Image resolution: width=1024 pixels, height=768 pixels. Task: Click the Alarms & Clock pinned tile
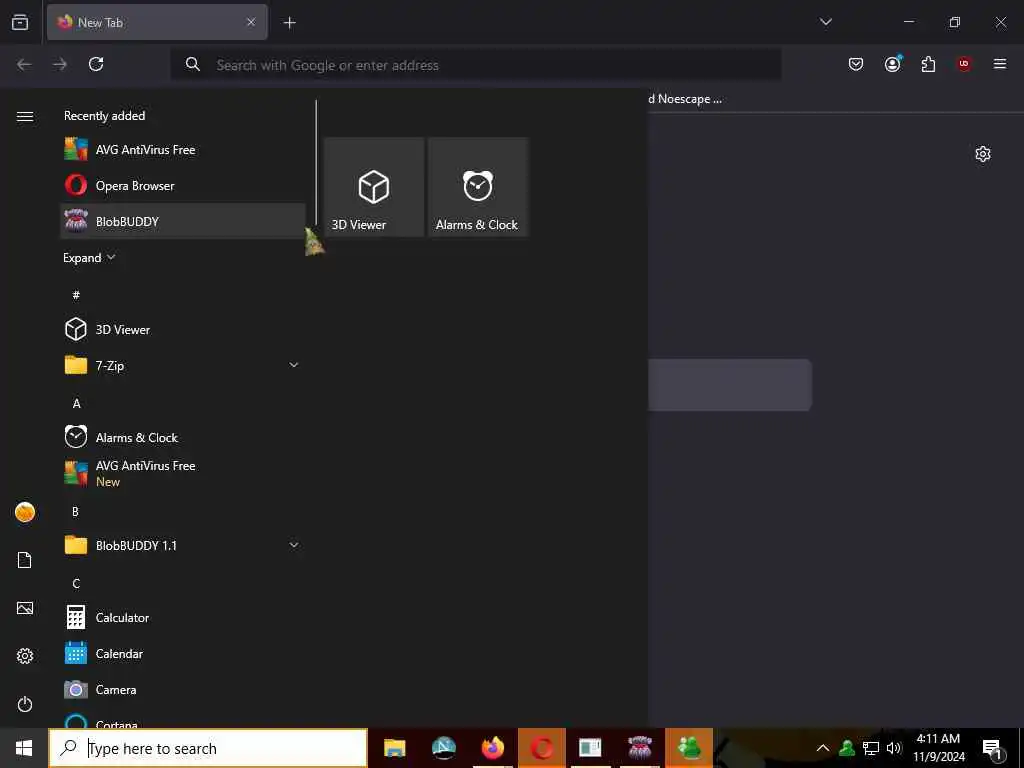[x=477, y=187]
